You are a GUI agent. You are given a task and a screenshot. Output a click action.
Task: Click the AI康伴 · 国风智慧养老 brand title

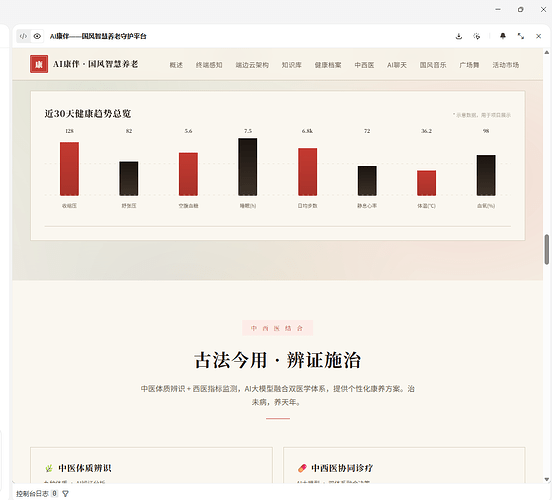(95, 64)
